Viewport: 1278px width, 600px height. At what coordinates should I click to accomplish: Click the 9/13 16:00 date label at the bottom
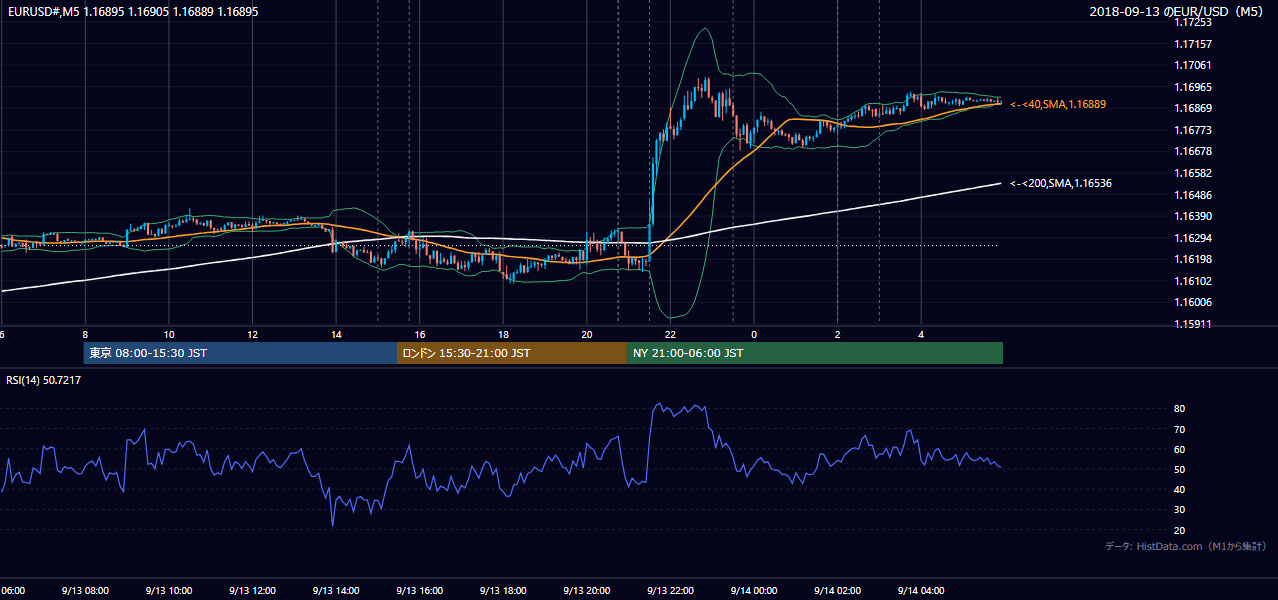coord(420,590)
